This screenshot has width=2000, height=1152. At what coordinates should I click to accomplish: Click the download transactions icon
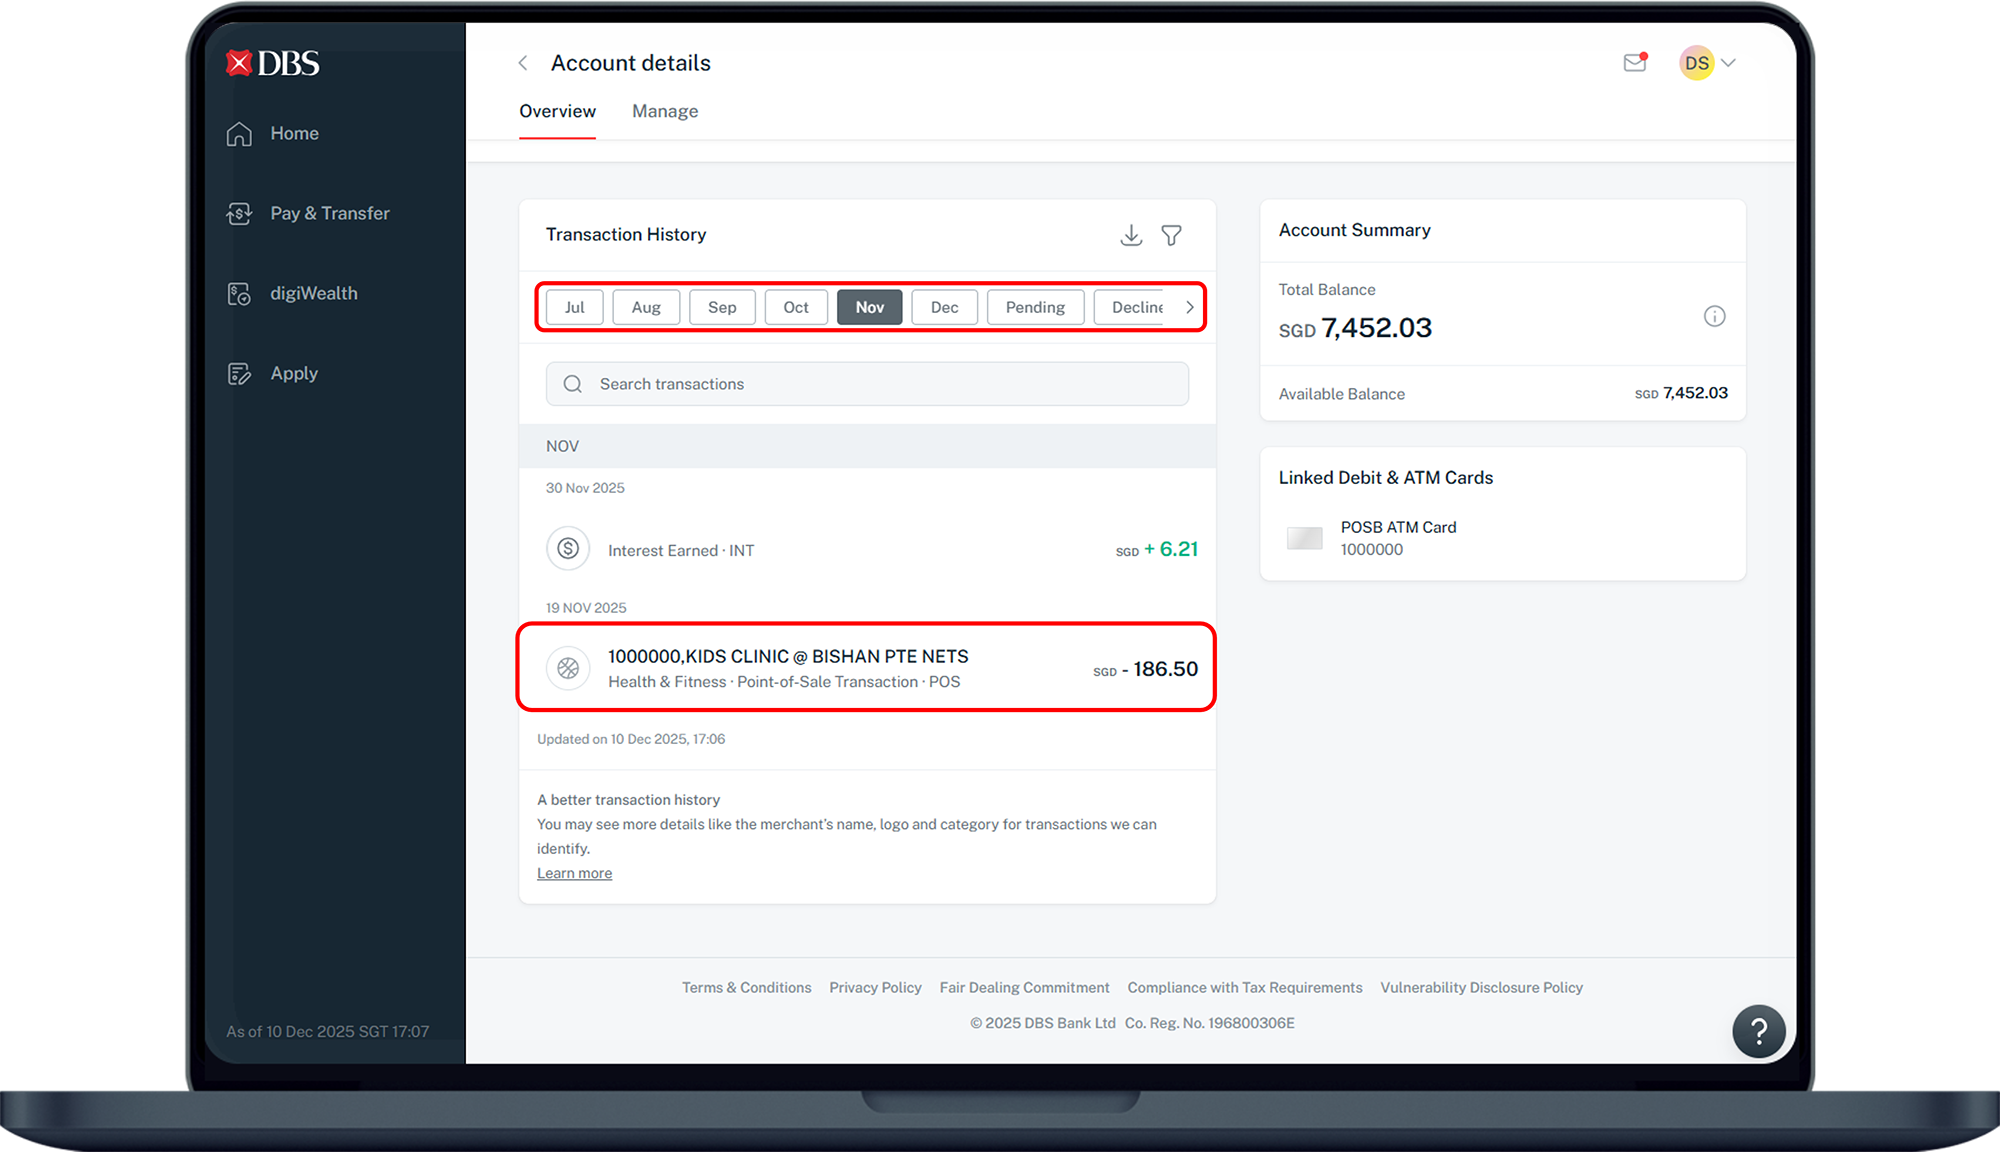(x=1131, y=235)
